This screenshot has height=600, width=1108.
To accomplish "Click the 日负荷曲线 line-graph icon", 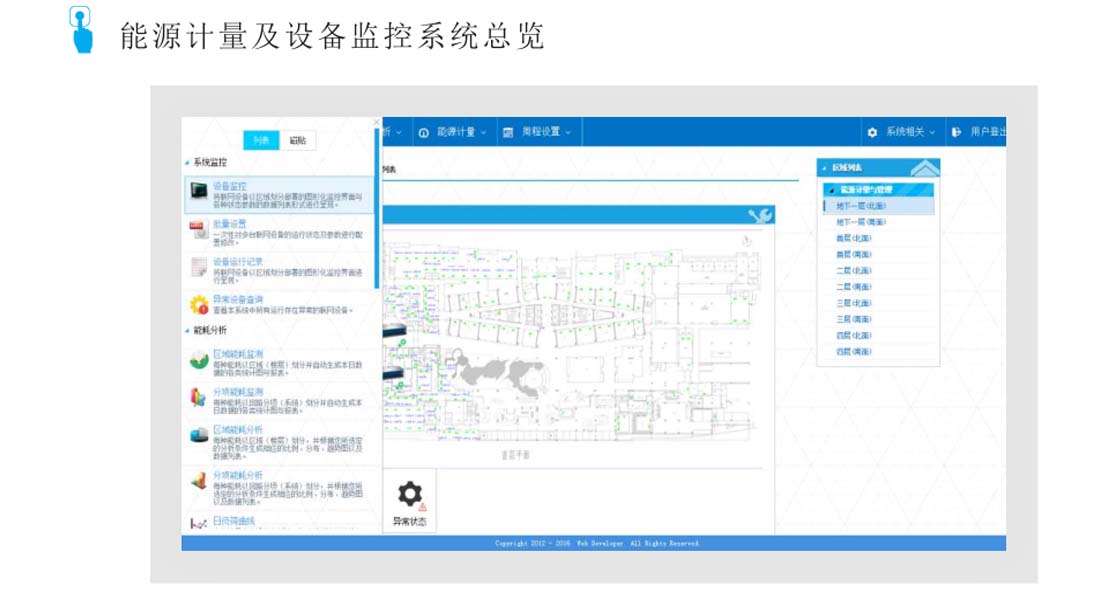I will pos(199,524).
